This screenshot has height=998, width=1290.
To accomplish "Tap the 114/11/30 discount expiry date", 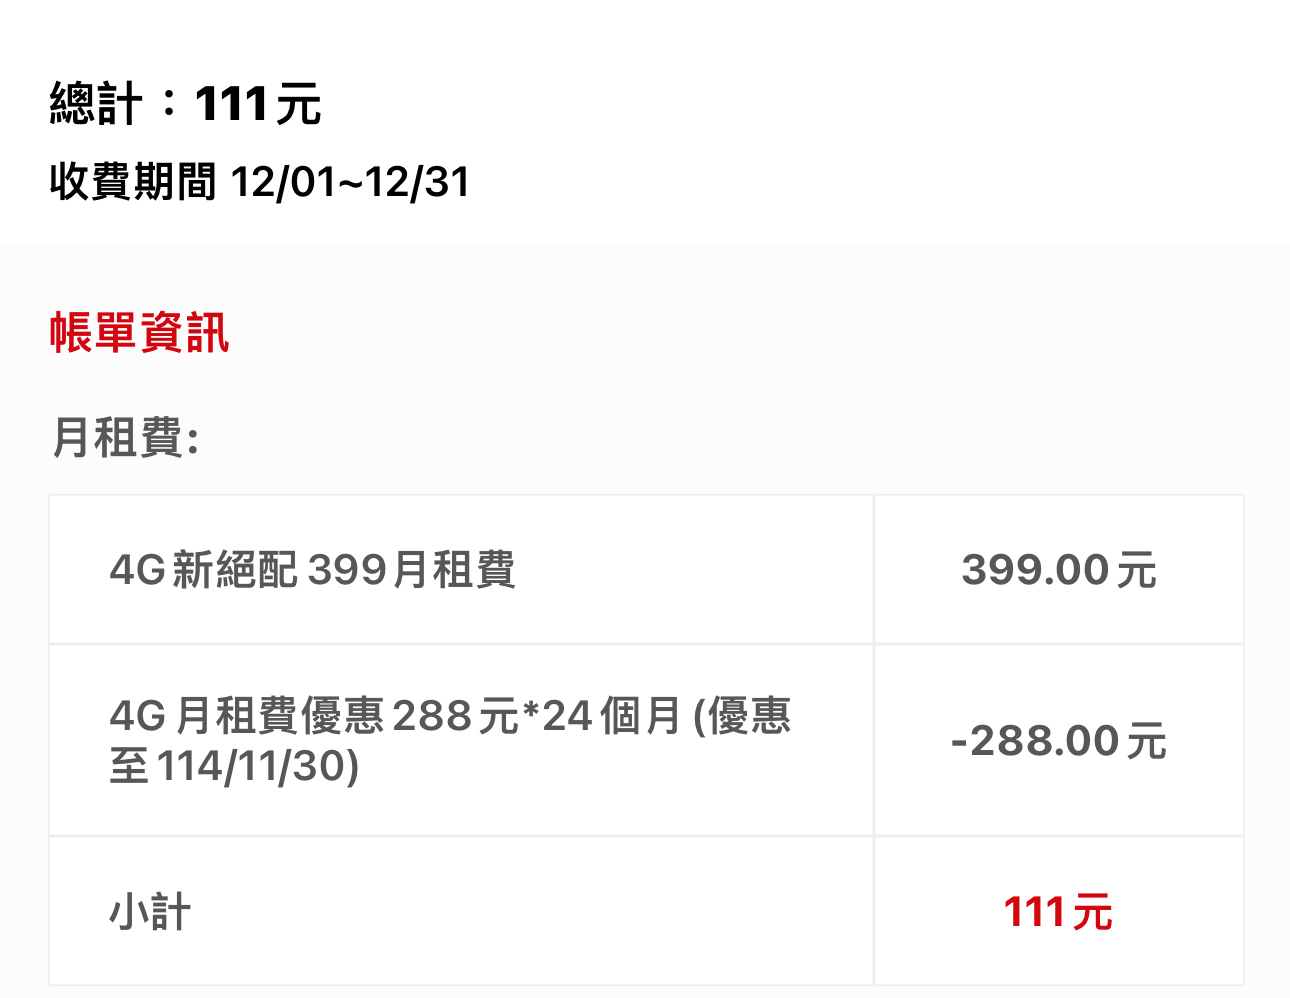I will pyautogui.click(x=258, y=767).
